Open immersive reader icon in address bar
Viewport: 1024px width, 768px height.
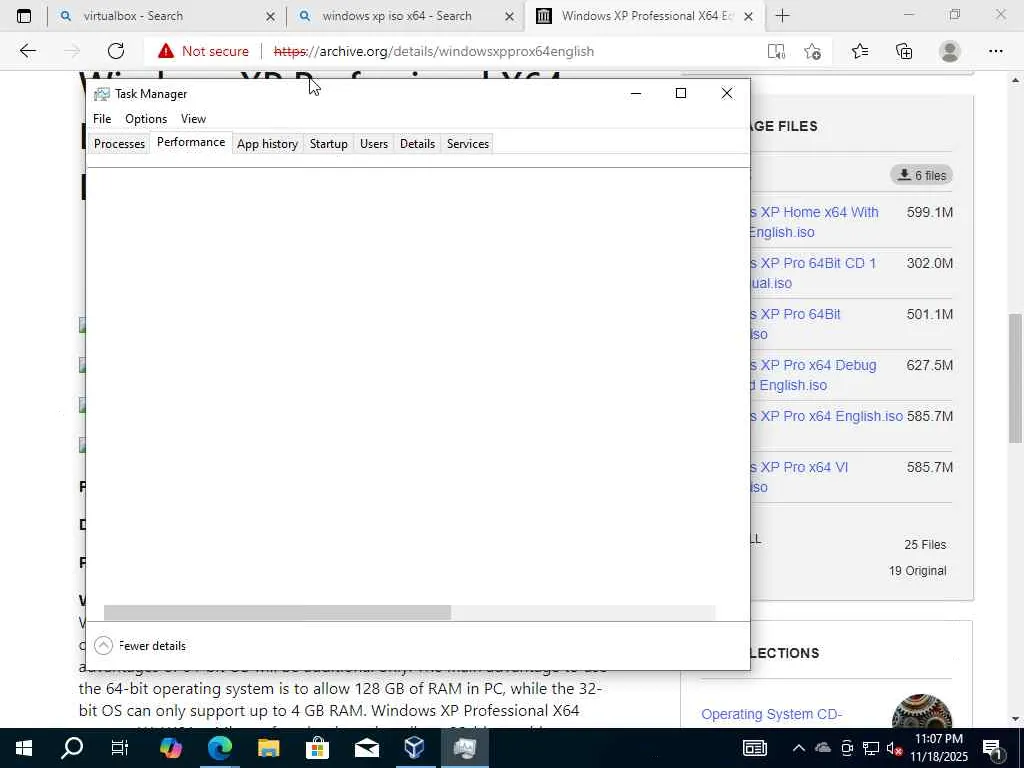776,52
